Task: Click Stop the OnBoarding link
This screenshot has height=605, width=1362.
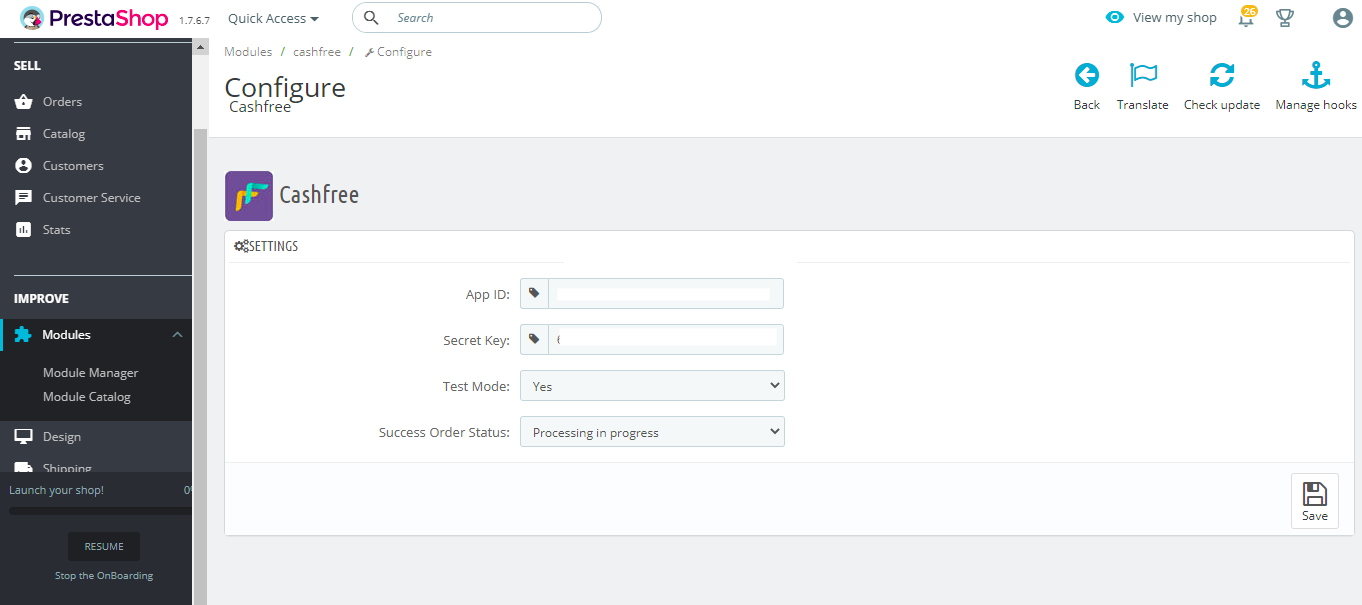Action: pos(104,576)
